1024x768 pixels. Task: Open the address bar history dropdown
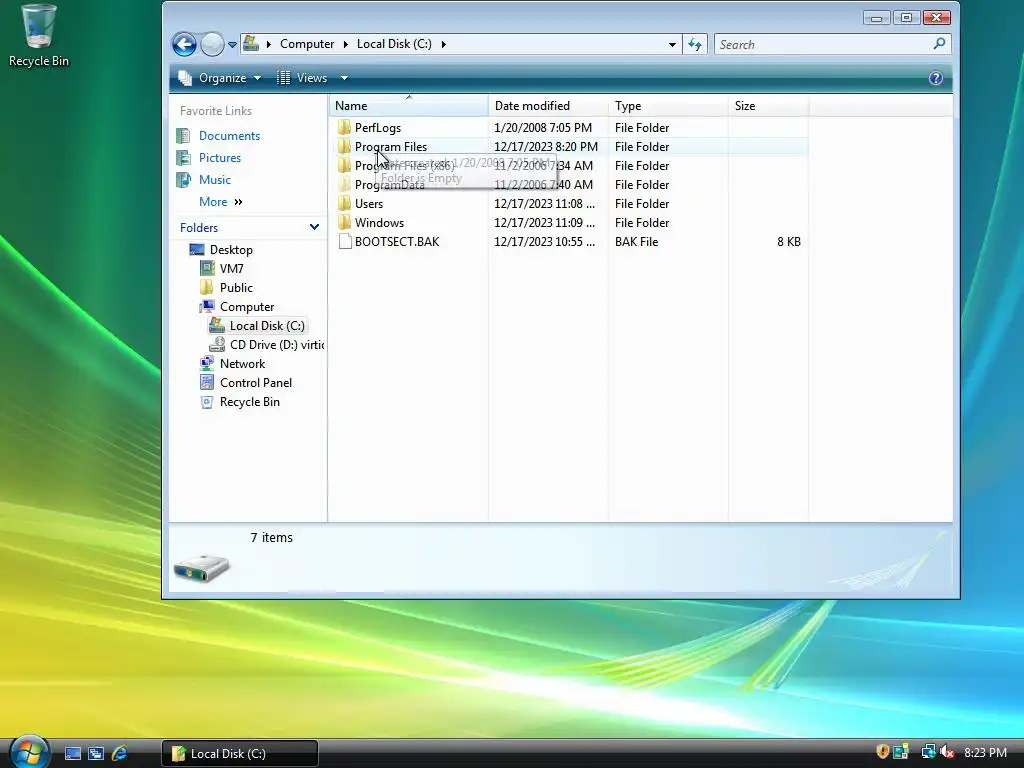[672, 44]
